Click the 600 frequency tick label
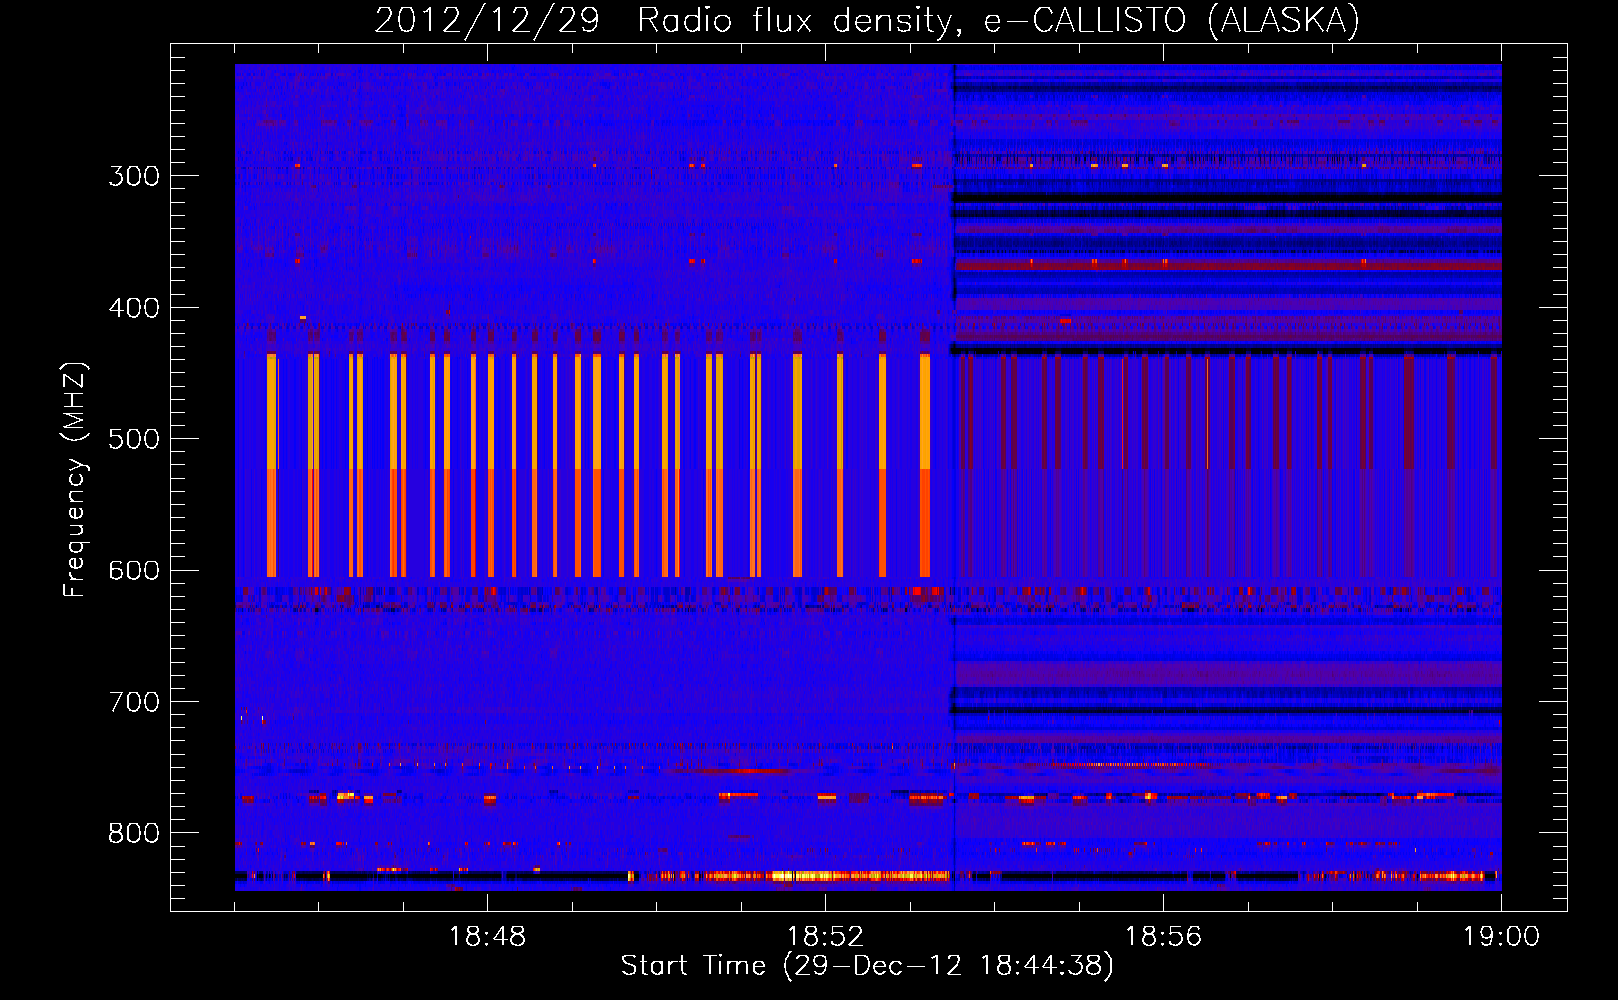 click(134, 571)
